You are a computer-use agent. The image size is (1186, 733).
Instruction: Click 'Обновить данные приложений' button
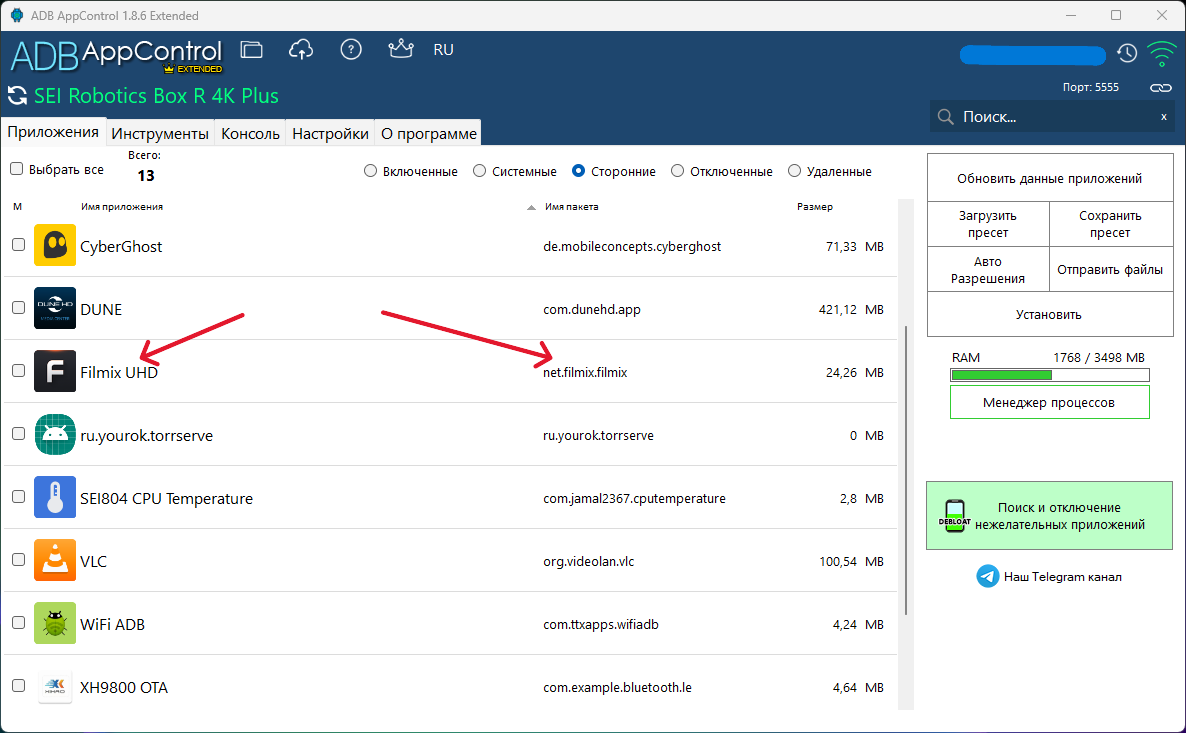click(1050, 179)
